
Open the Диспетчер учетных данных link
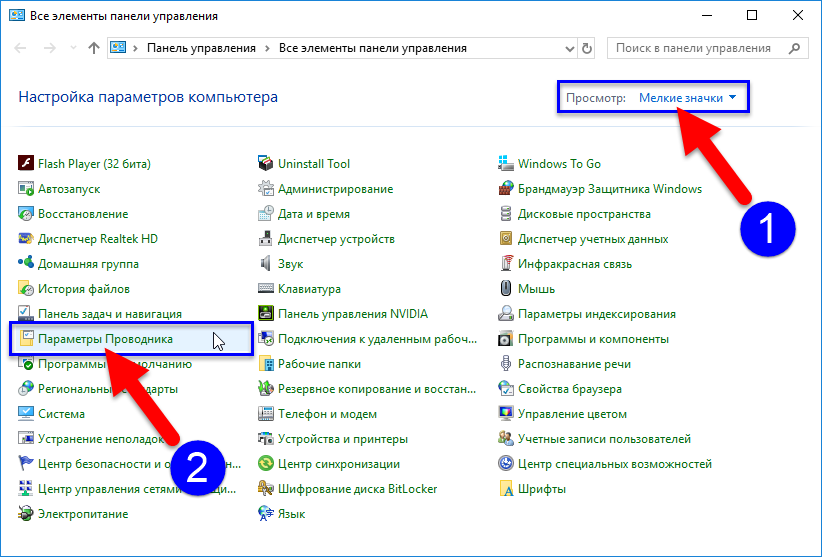(x=593, y=239)
